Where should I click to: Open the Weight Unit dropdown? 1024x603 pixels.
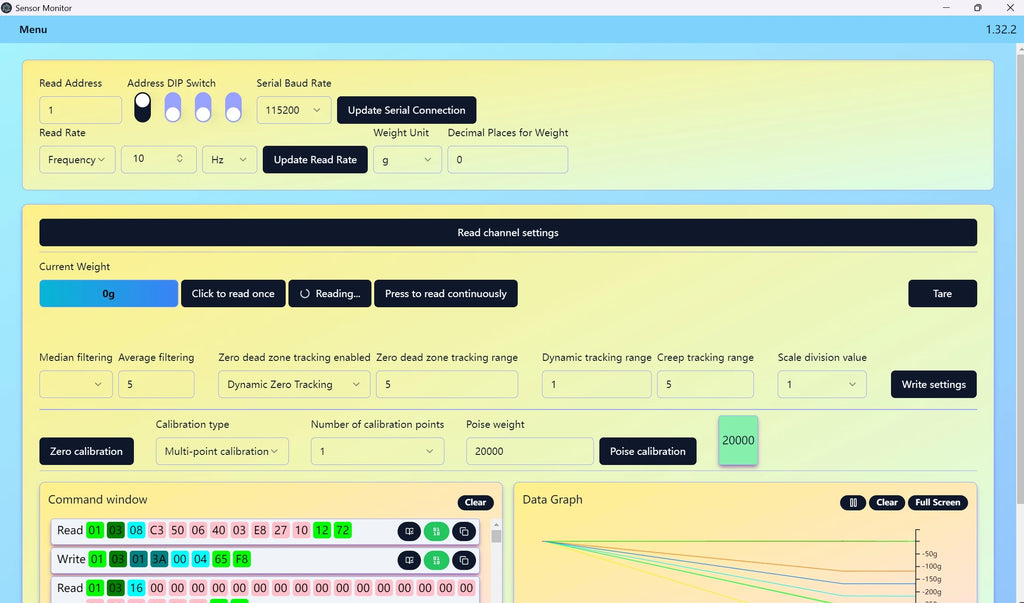click(x=407, y=159)
